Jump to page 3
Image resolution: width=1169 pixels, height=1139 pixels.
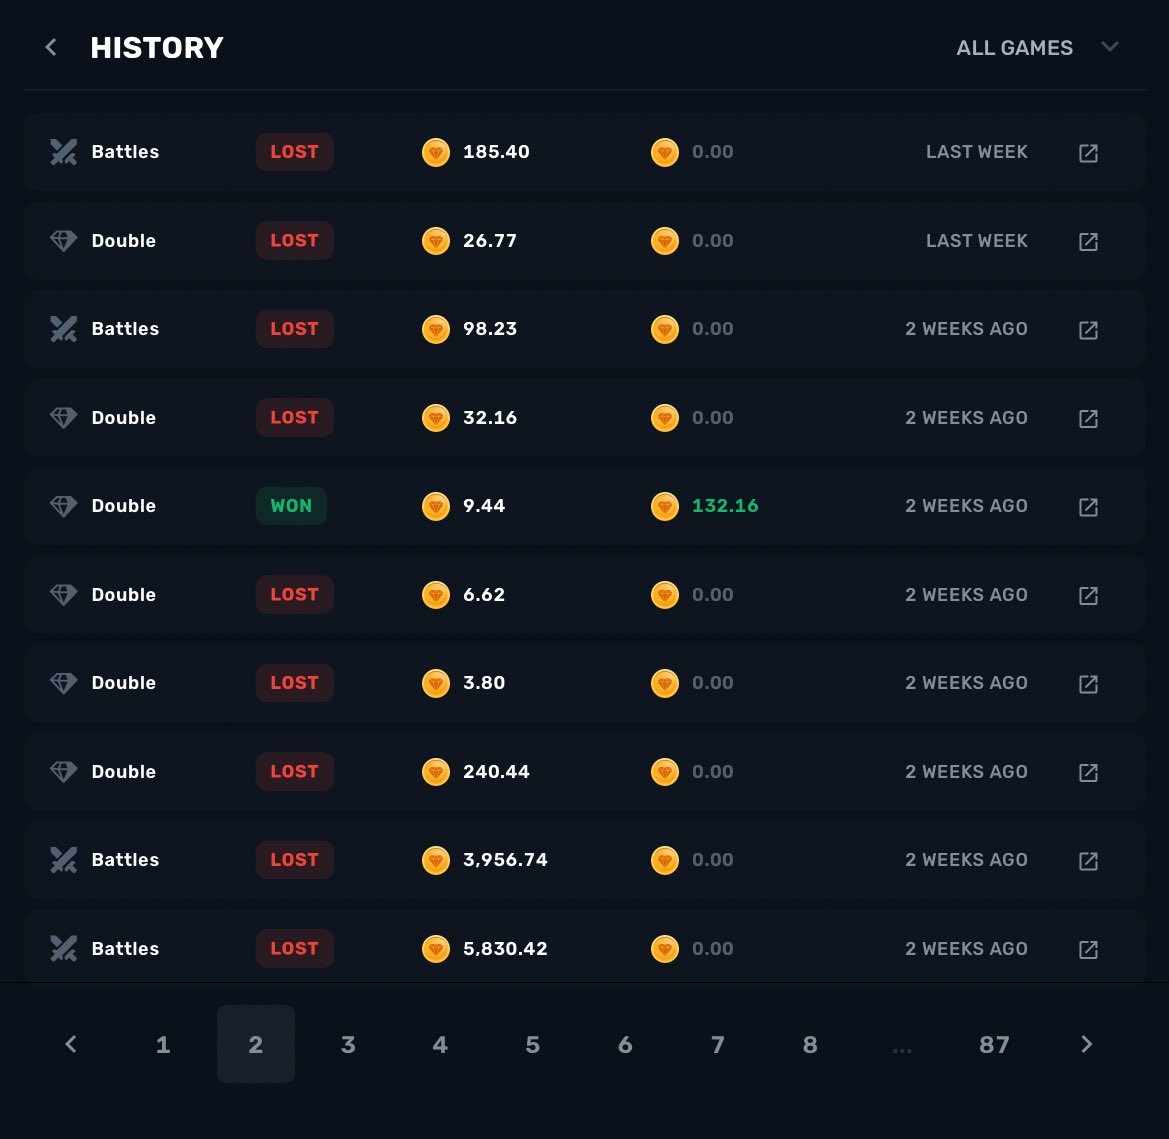pos(348,1044)
